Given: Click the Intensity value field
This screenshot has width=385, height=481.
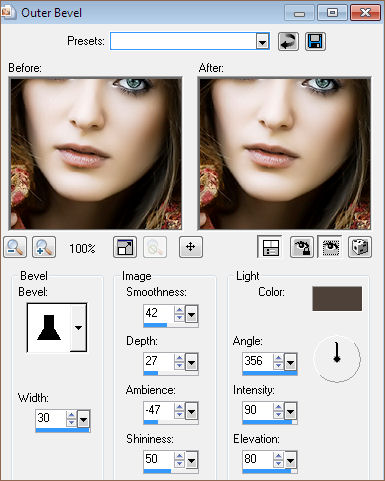Looking at the screenshot, I should (258, 410).
